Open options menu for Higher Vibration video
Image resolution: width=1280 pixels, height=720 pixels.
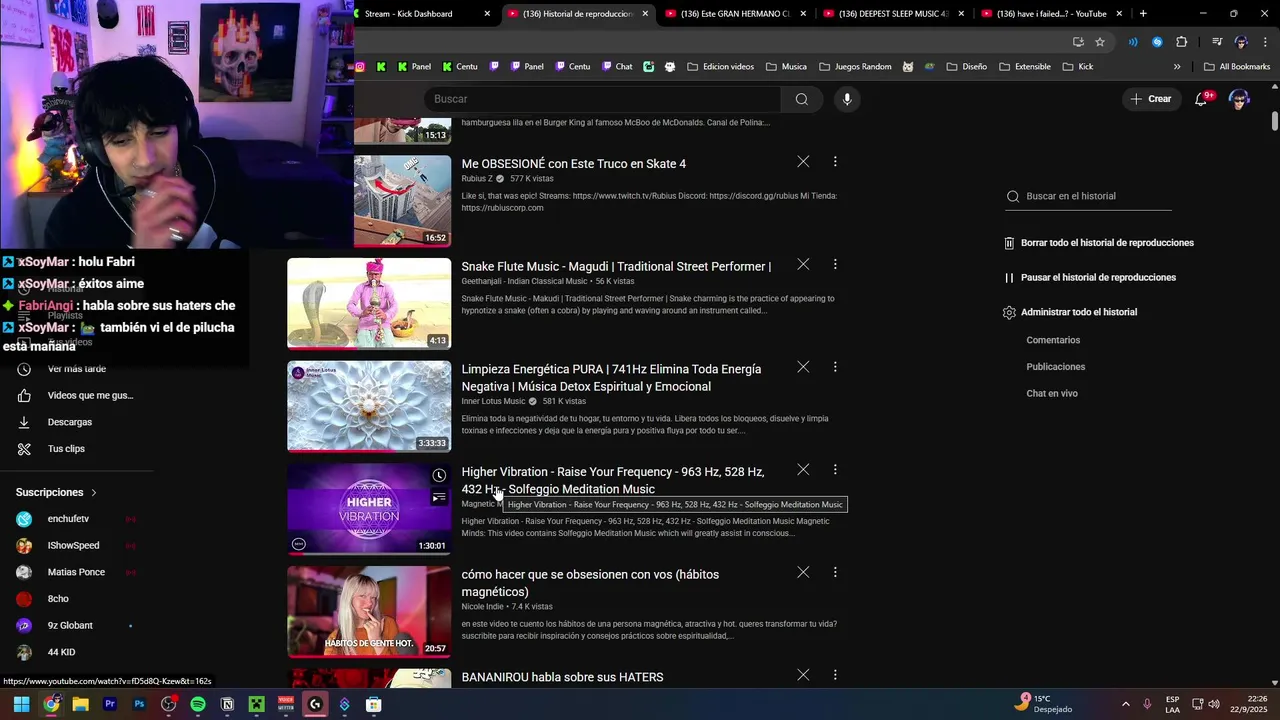(x=835, y=469)
